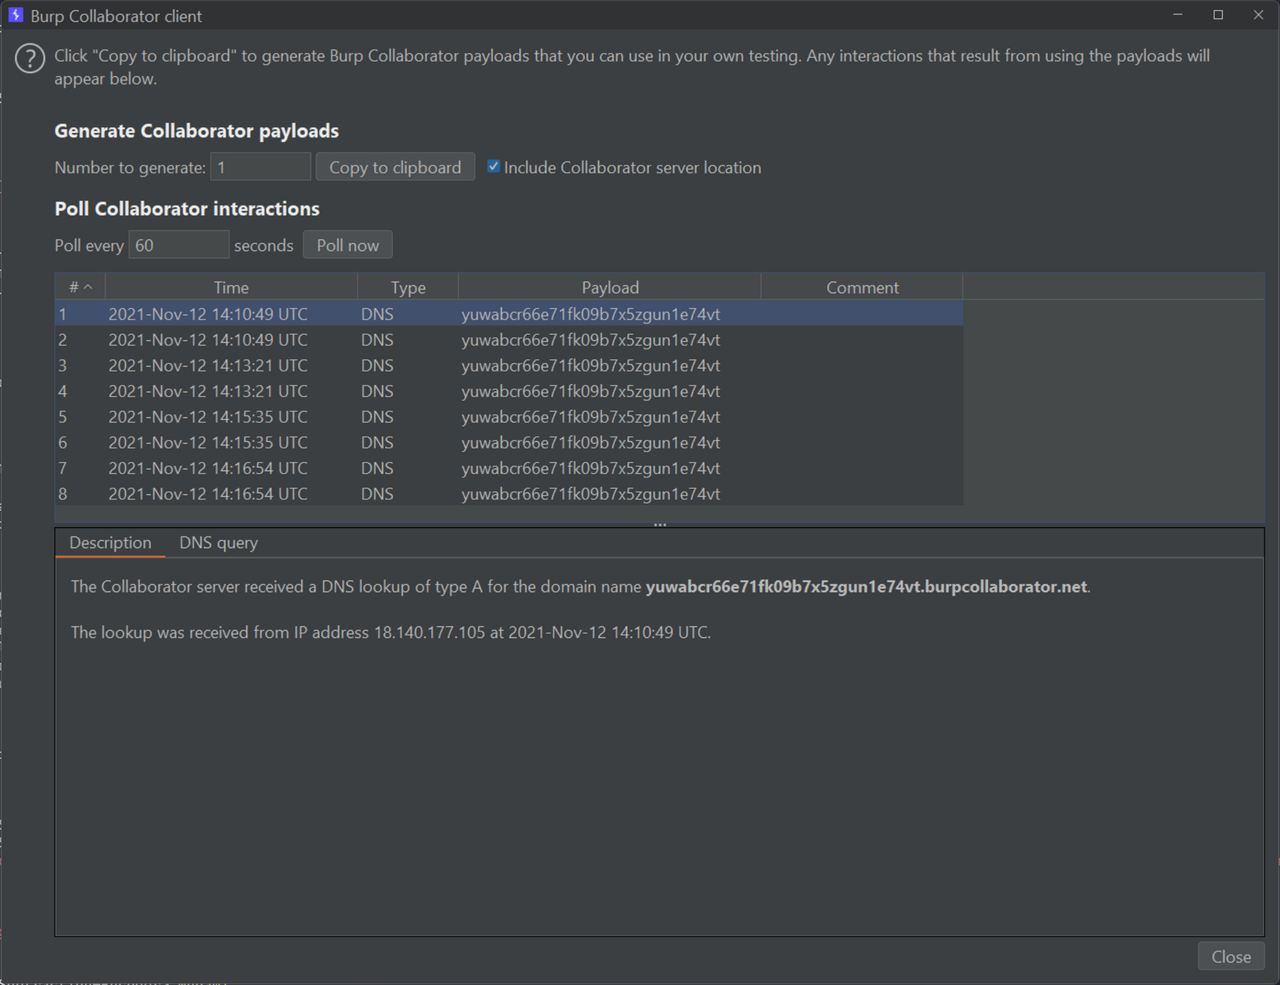Click the Comment column header

pyautogui.click(x=862, y=287)
